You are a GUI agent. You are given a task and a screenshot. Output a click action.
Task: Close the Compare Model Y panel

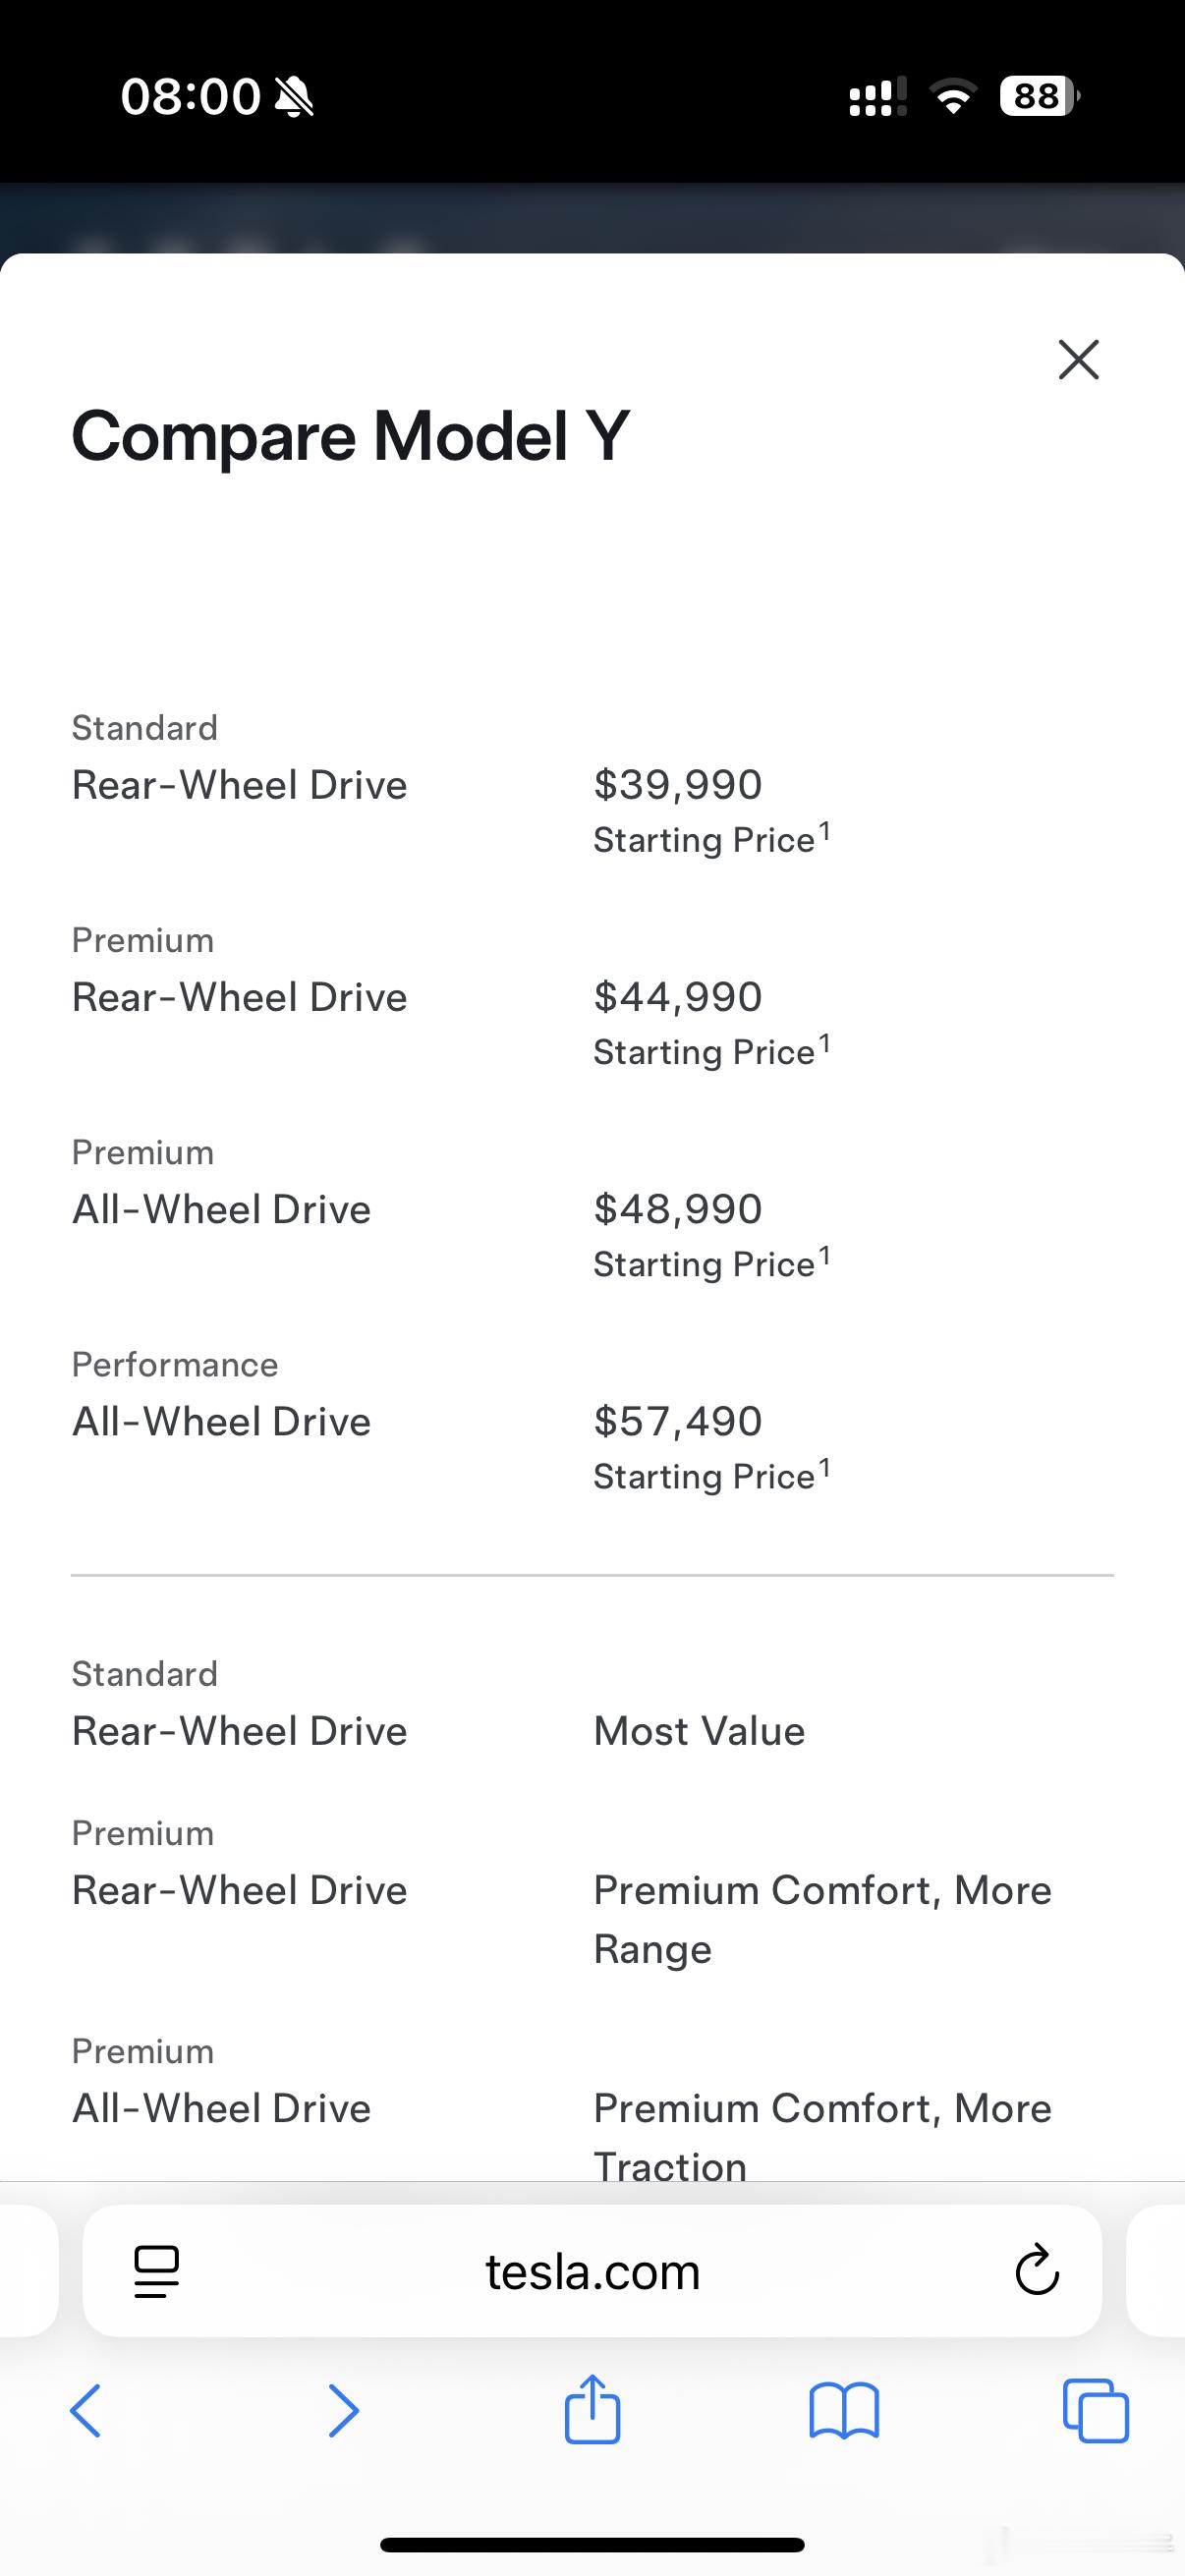[1078, 360]
